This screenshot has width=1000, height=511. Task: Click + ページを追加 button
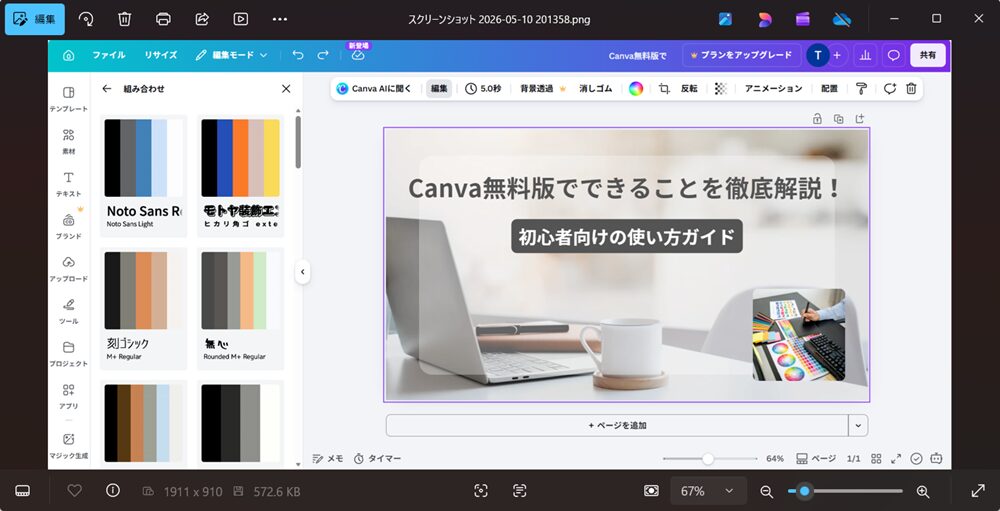point(617,425)
